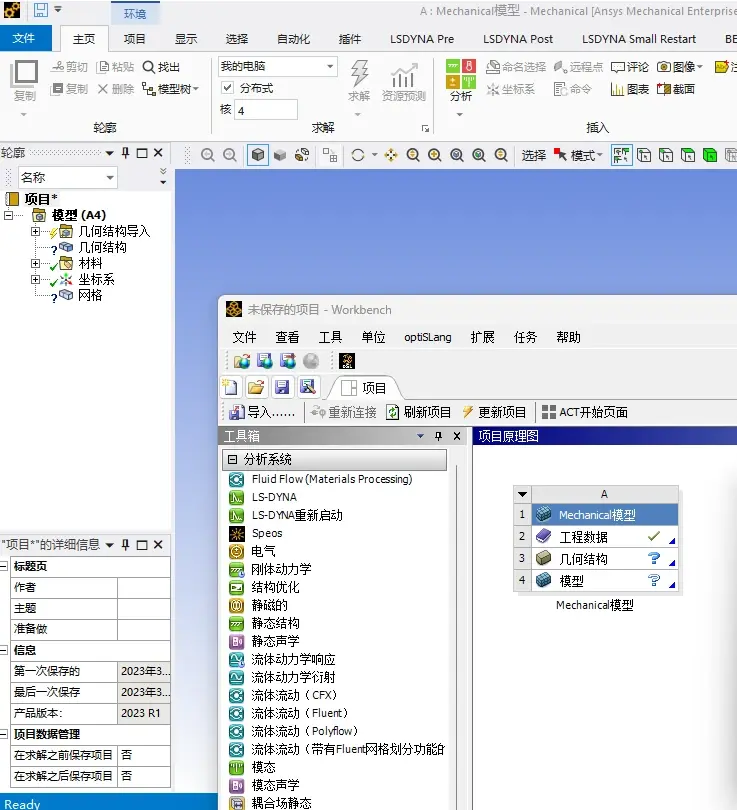The image size is (737, 810).
Task: Expand the Materials (材料) tree node
Action: tap(35, 263)
